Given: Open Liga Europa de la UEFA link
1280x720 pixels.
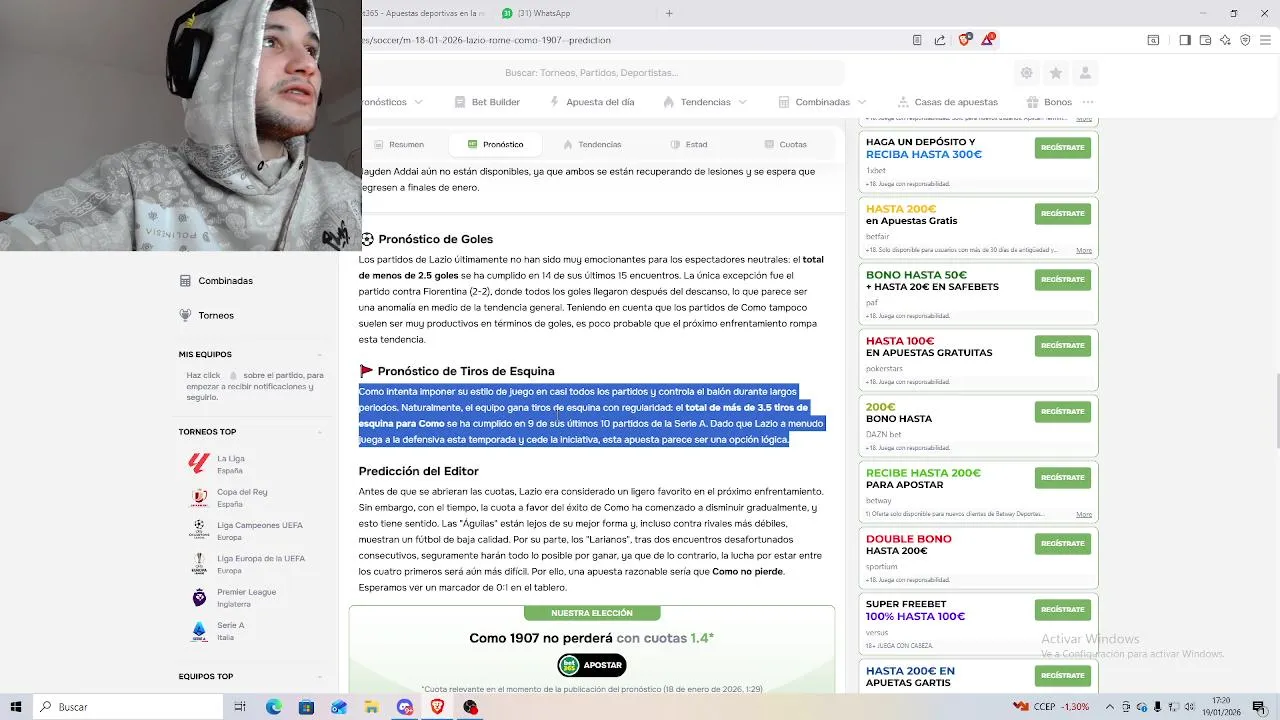Looking at the screenshot, I should [x=261, y=558].
